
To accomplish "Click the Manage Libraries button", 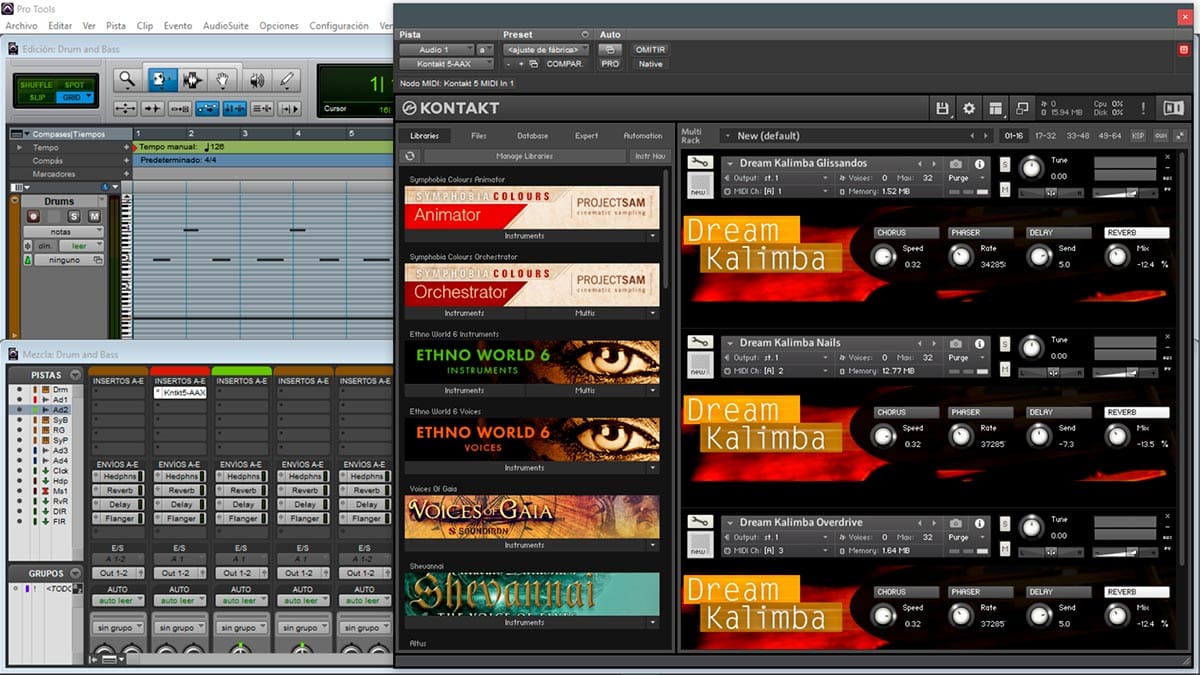I will [x=524, y=156].
